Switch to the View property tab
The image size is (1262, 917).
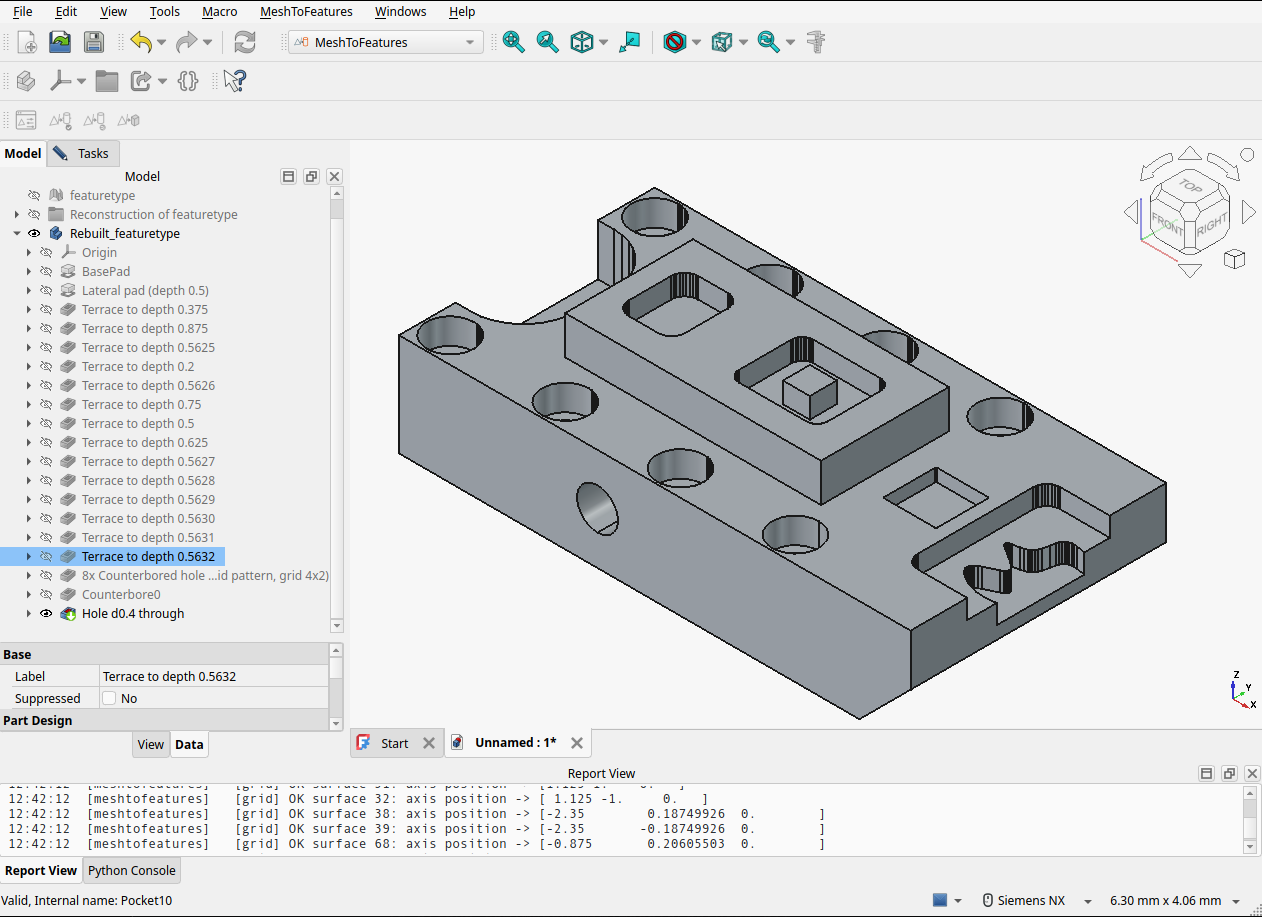pos(151,744)
